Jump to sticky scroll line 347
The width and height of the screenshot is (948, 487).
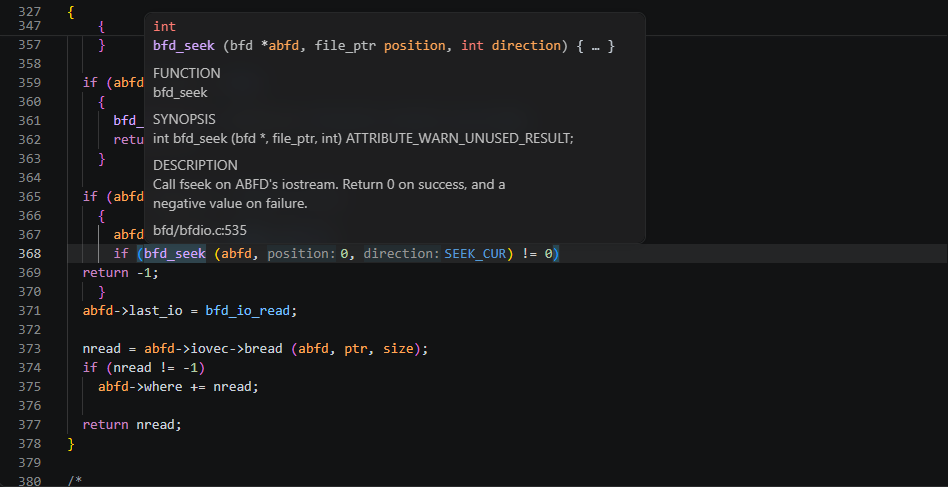coord(30,25)
